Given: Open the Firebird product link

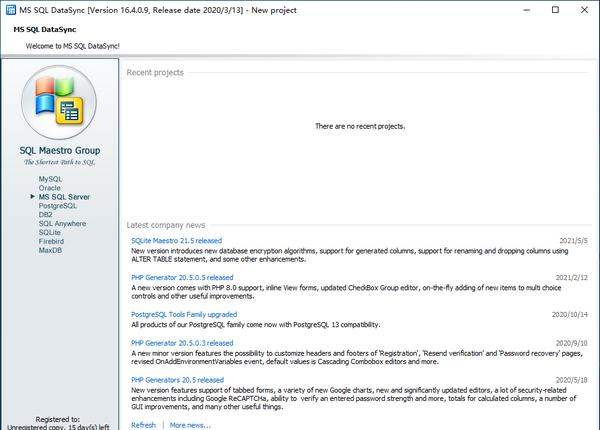Looking at the screenshot, I should point(51,241).
